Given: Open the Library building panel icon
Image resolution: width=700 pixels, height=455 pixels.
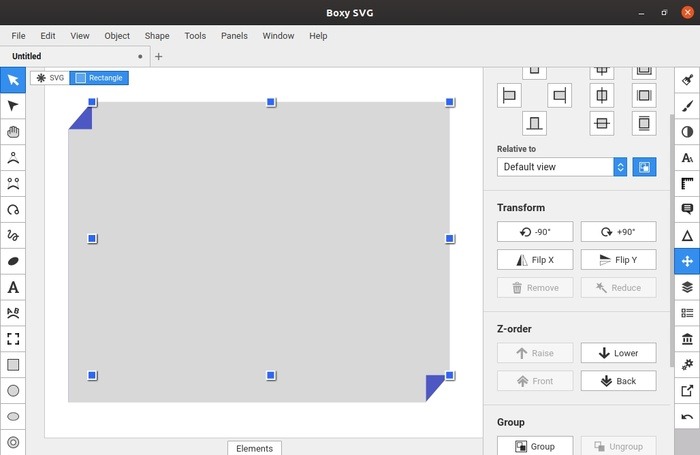Looking at the screenshot, I should [687, 339].
